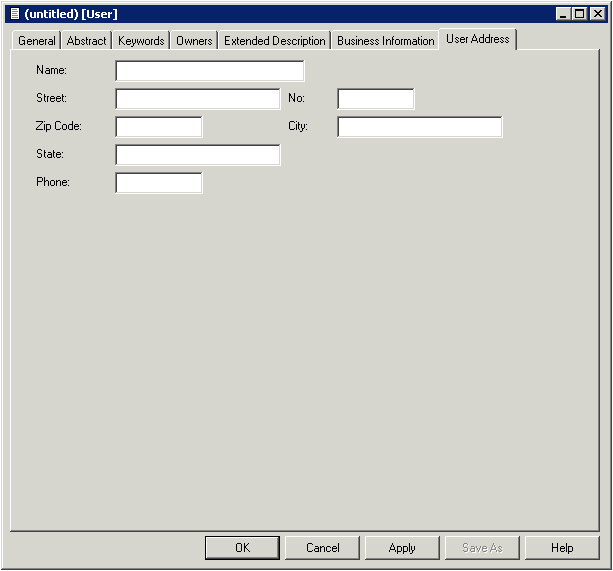Open the Abstract tab

click(86, 41)
